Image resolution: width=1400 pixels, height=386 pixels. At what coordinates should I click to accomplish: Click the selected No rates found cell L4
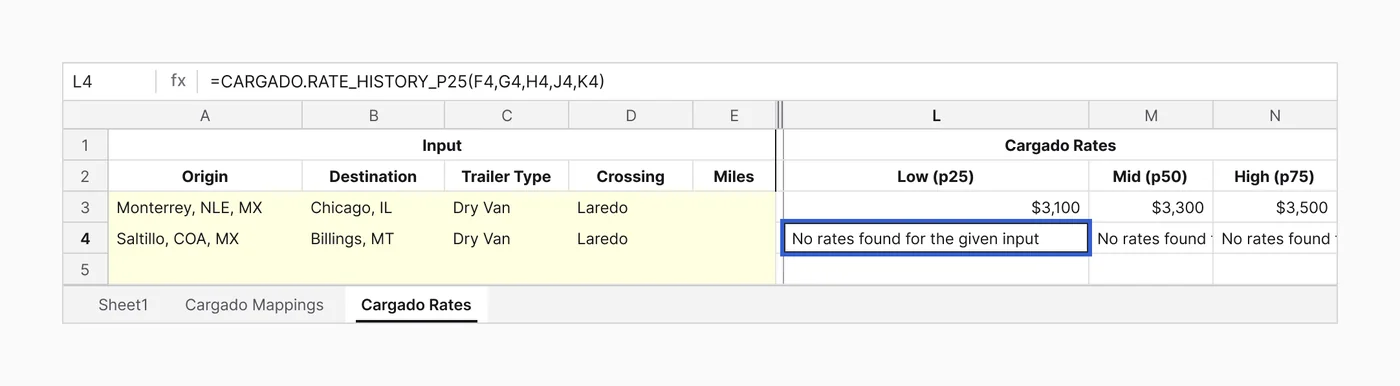pyautogui.click(x=936, y=239)
